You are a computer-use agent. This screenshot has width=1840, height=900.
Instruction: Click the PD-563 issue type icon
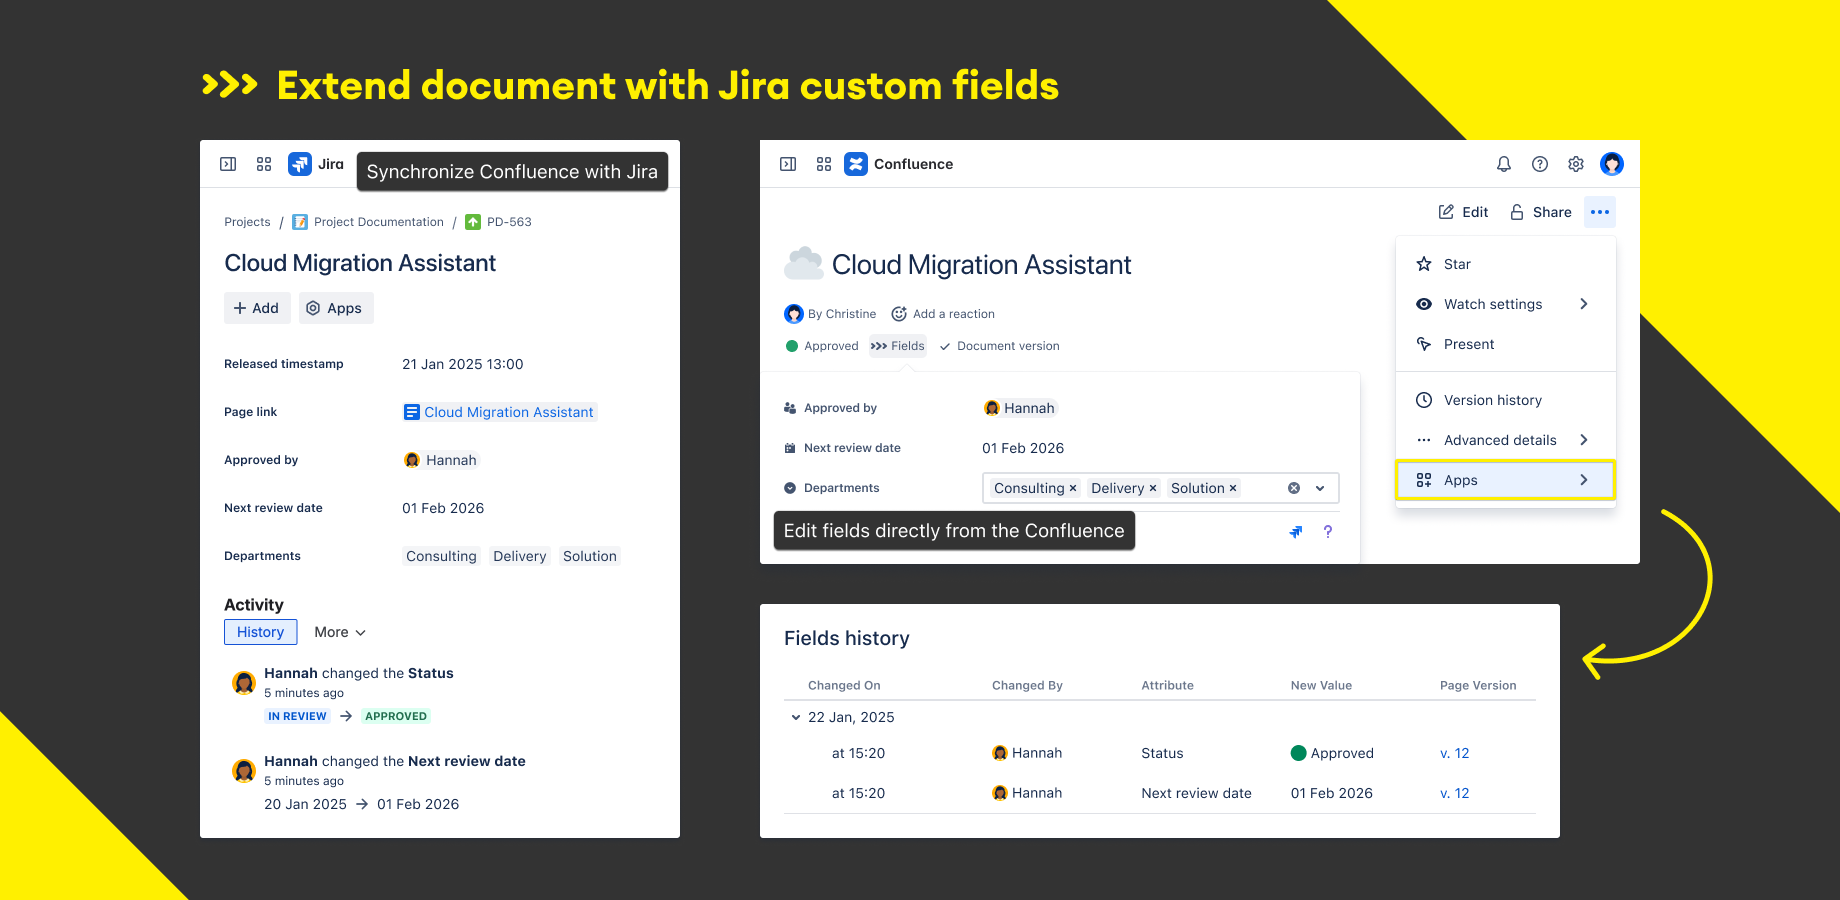pyautogui.click(x=473, y=222)
